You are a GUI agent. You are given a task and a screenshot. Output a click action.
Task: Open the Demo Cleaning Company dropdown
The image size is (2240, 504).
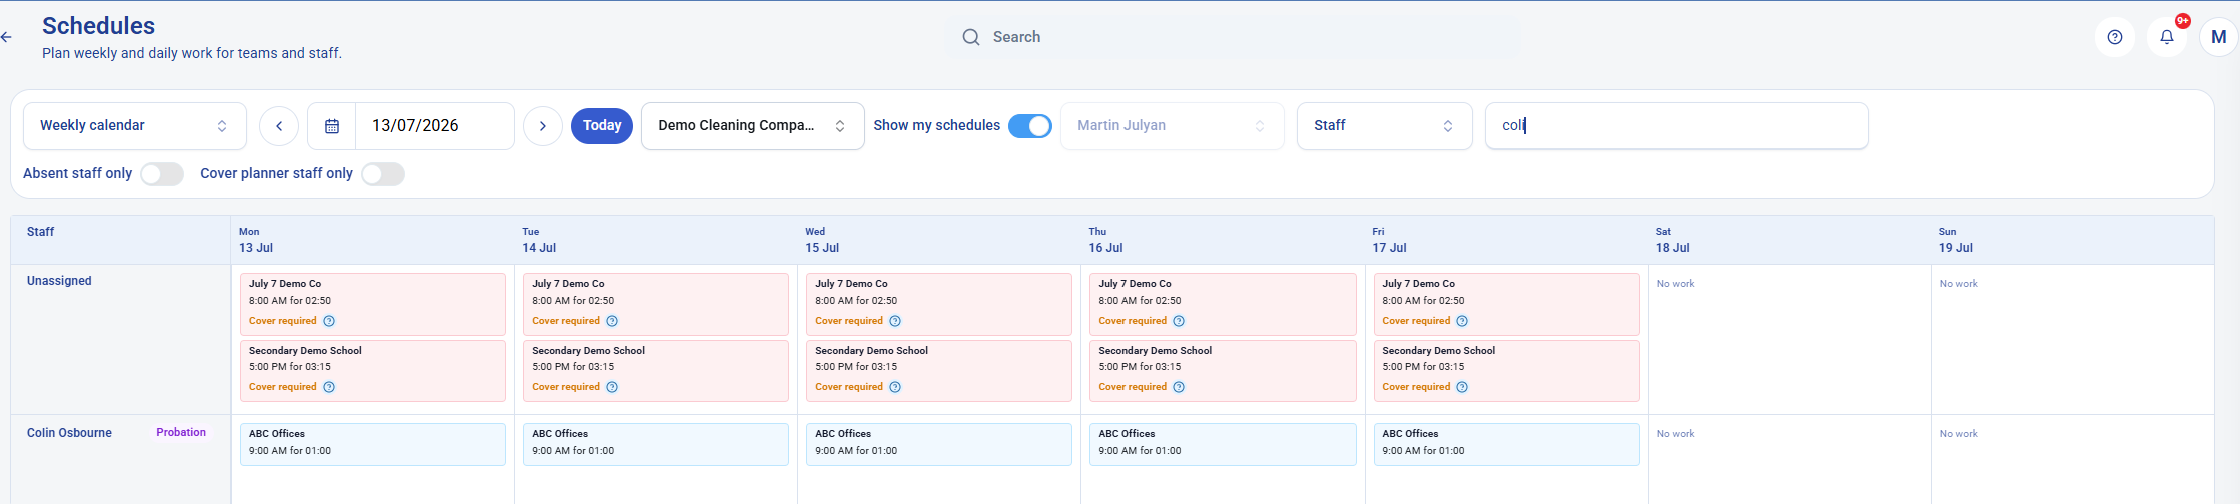tap(753, 126)
